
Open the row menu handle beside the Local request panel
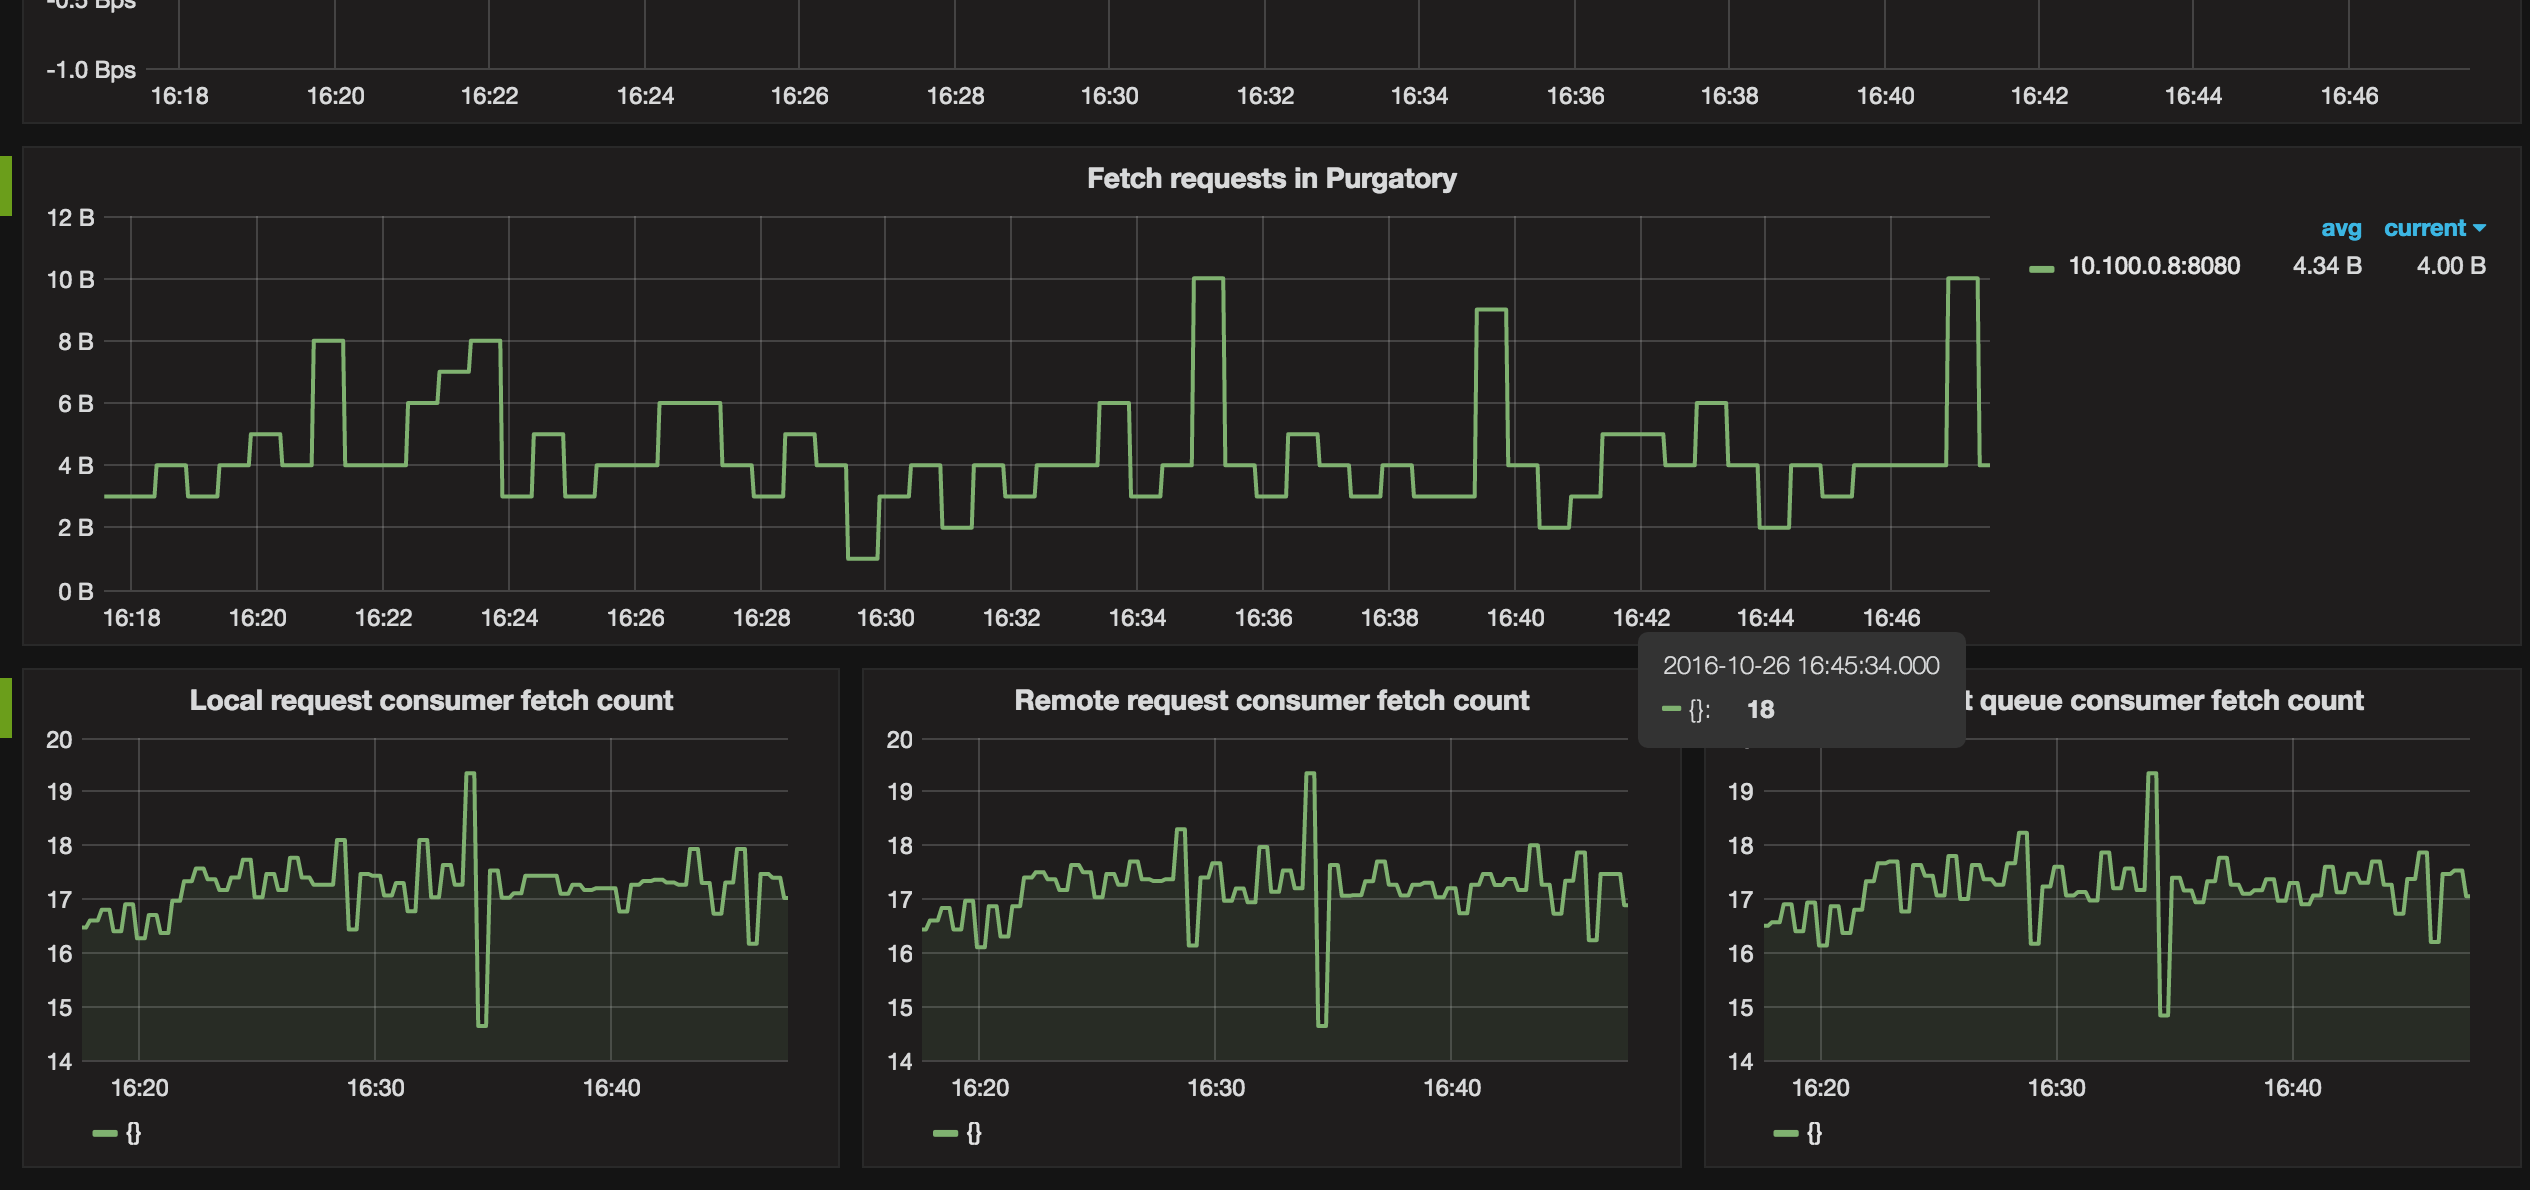click(6, 708)
